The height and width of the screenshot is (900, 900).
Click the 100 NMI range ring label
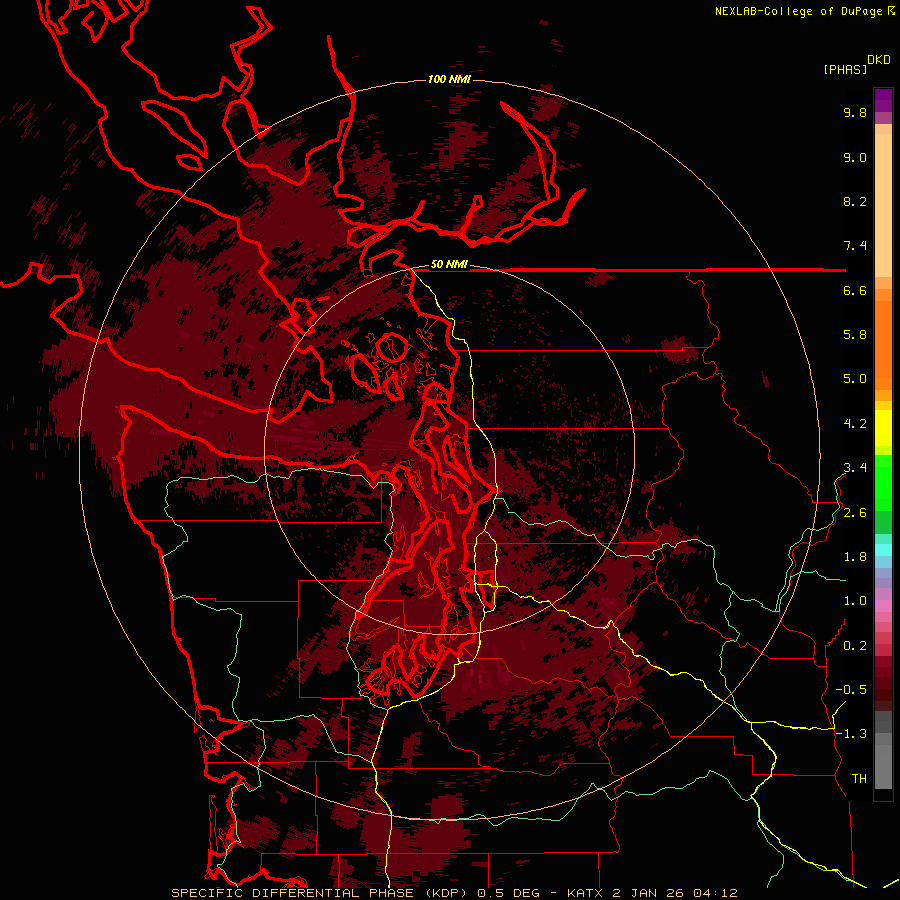[449, 79]
